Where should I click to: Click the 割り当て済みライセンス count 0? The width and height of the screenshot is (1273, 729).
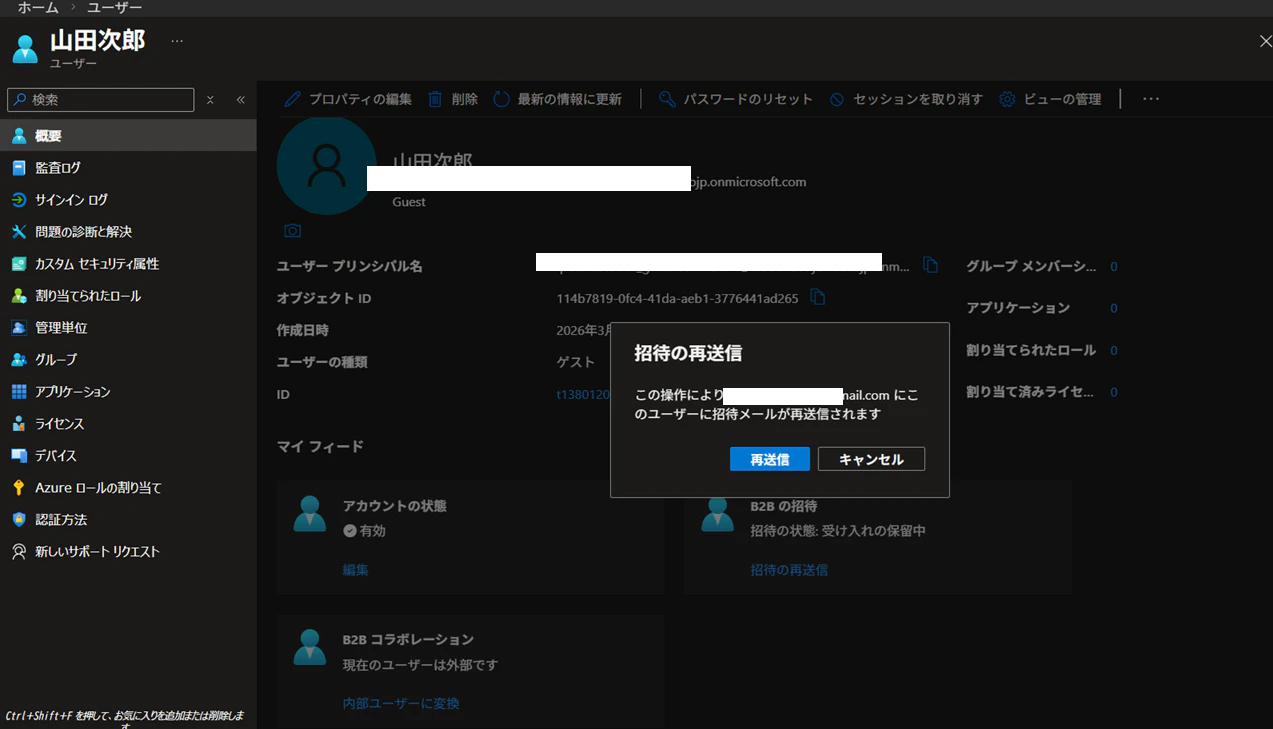point(1114,392)
